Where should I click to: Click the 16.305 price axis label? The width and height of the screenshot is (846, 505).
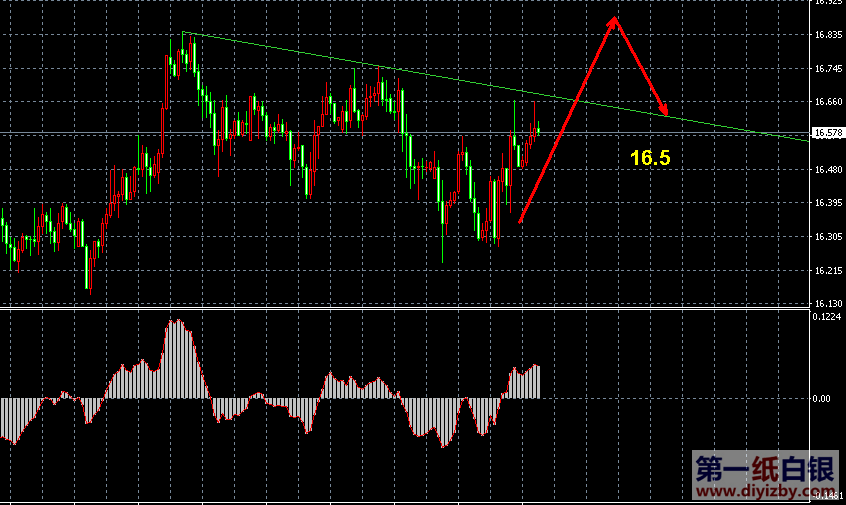(x=826, y=237)
